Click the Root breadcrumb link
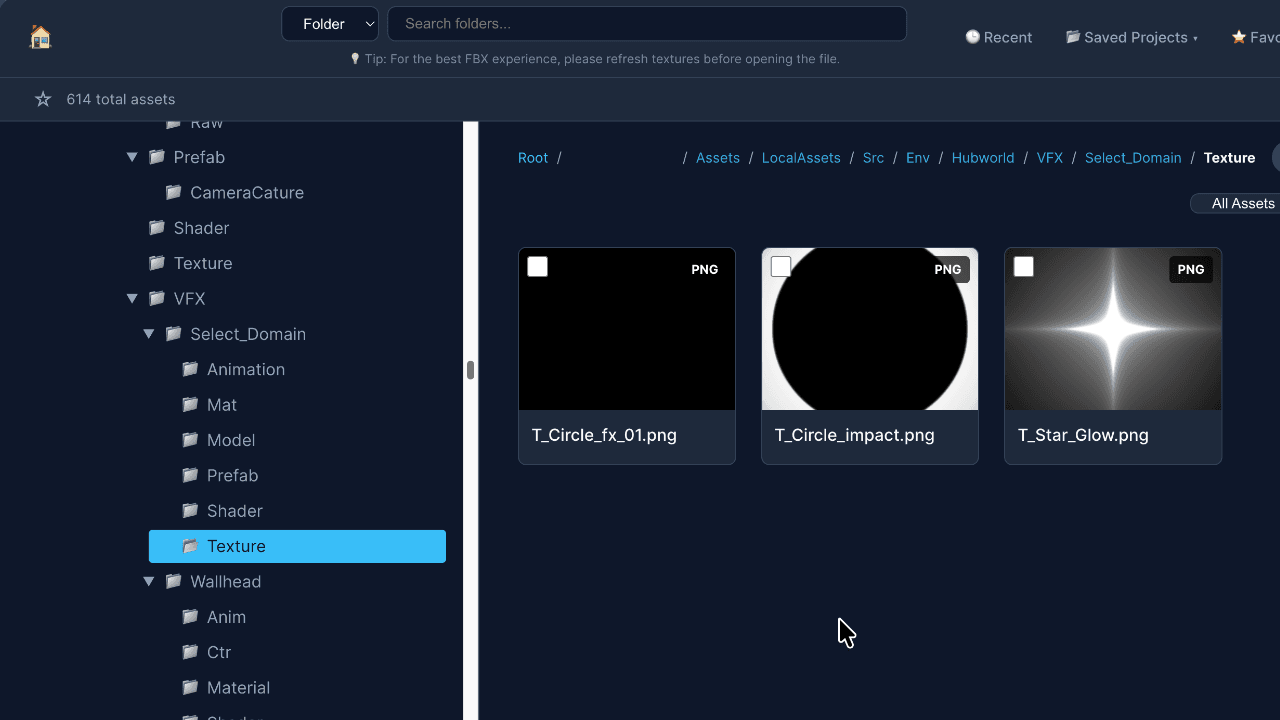 point(533,157)
